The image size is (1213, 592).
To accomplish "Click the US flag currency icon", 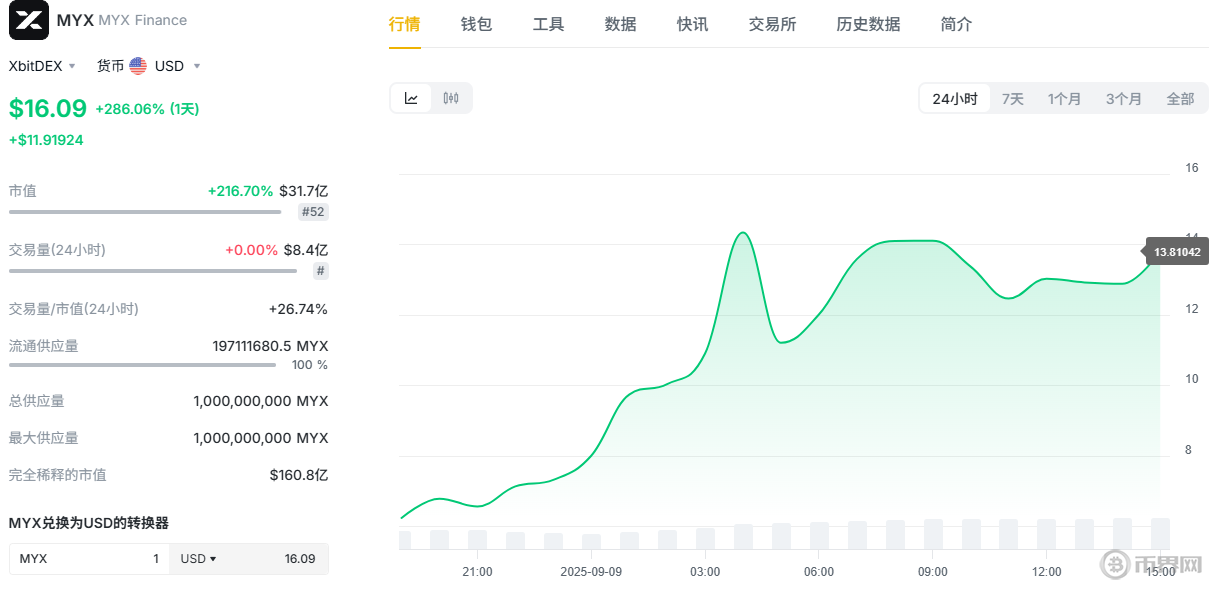I will click(138, 66).
